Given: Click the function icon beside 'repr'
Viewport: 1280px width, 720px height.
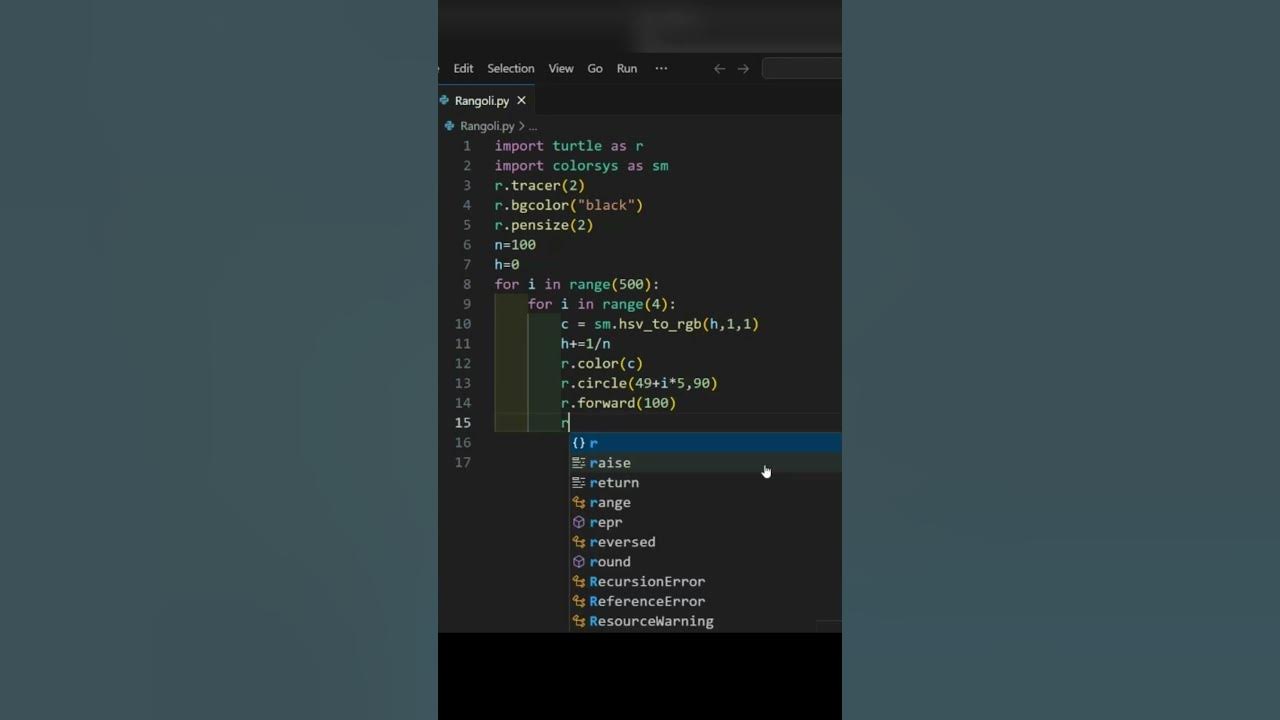Looking at the screenshot, I should 579,522.
